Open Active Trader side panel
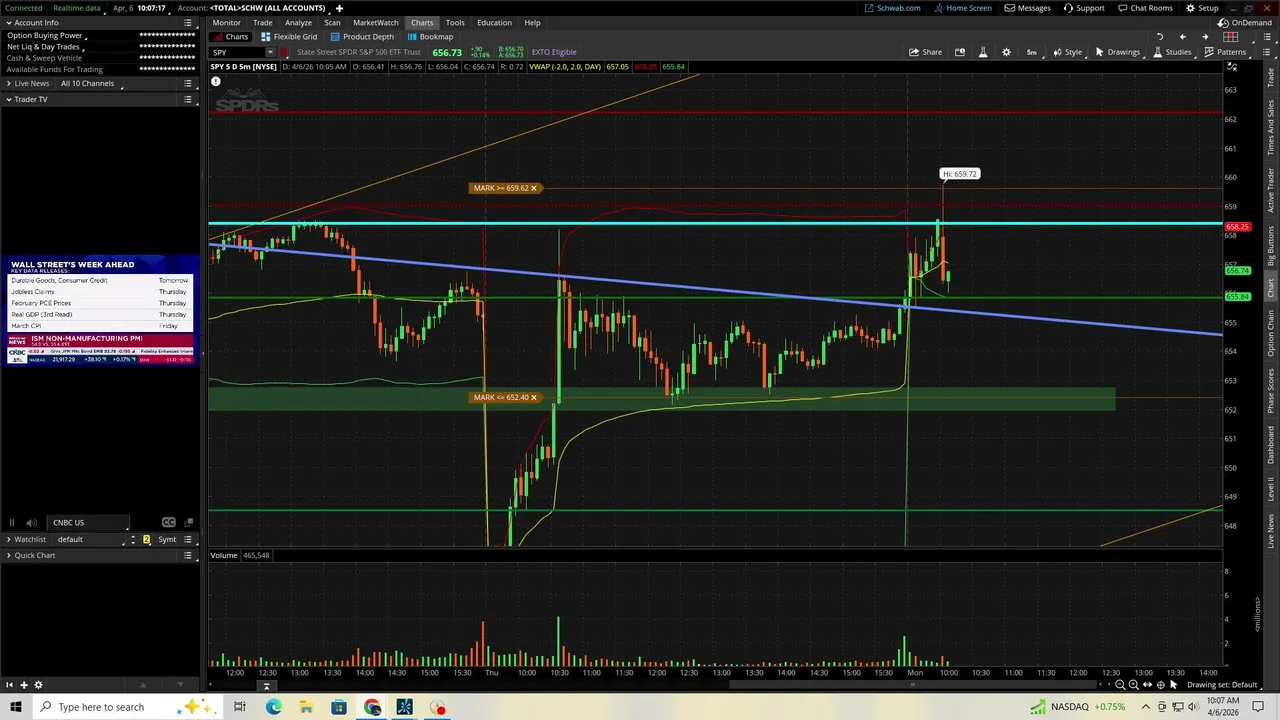Image resolution: width=1280 pixels, height=720 pixels. [1271, 190]
